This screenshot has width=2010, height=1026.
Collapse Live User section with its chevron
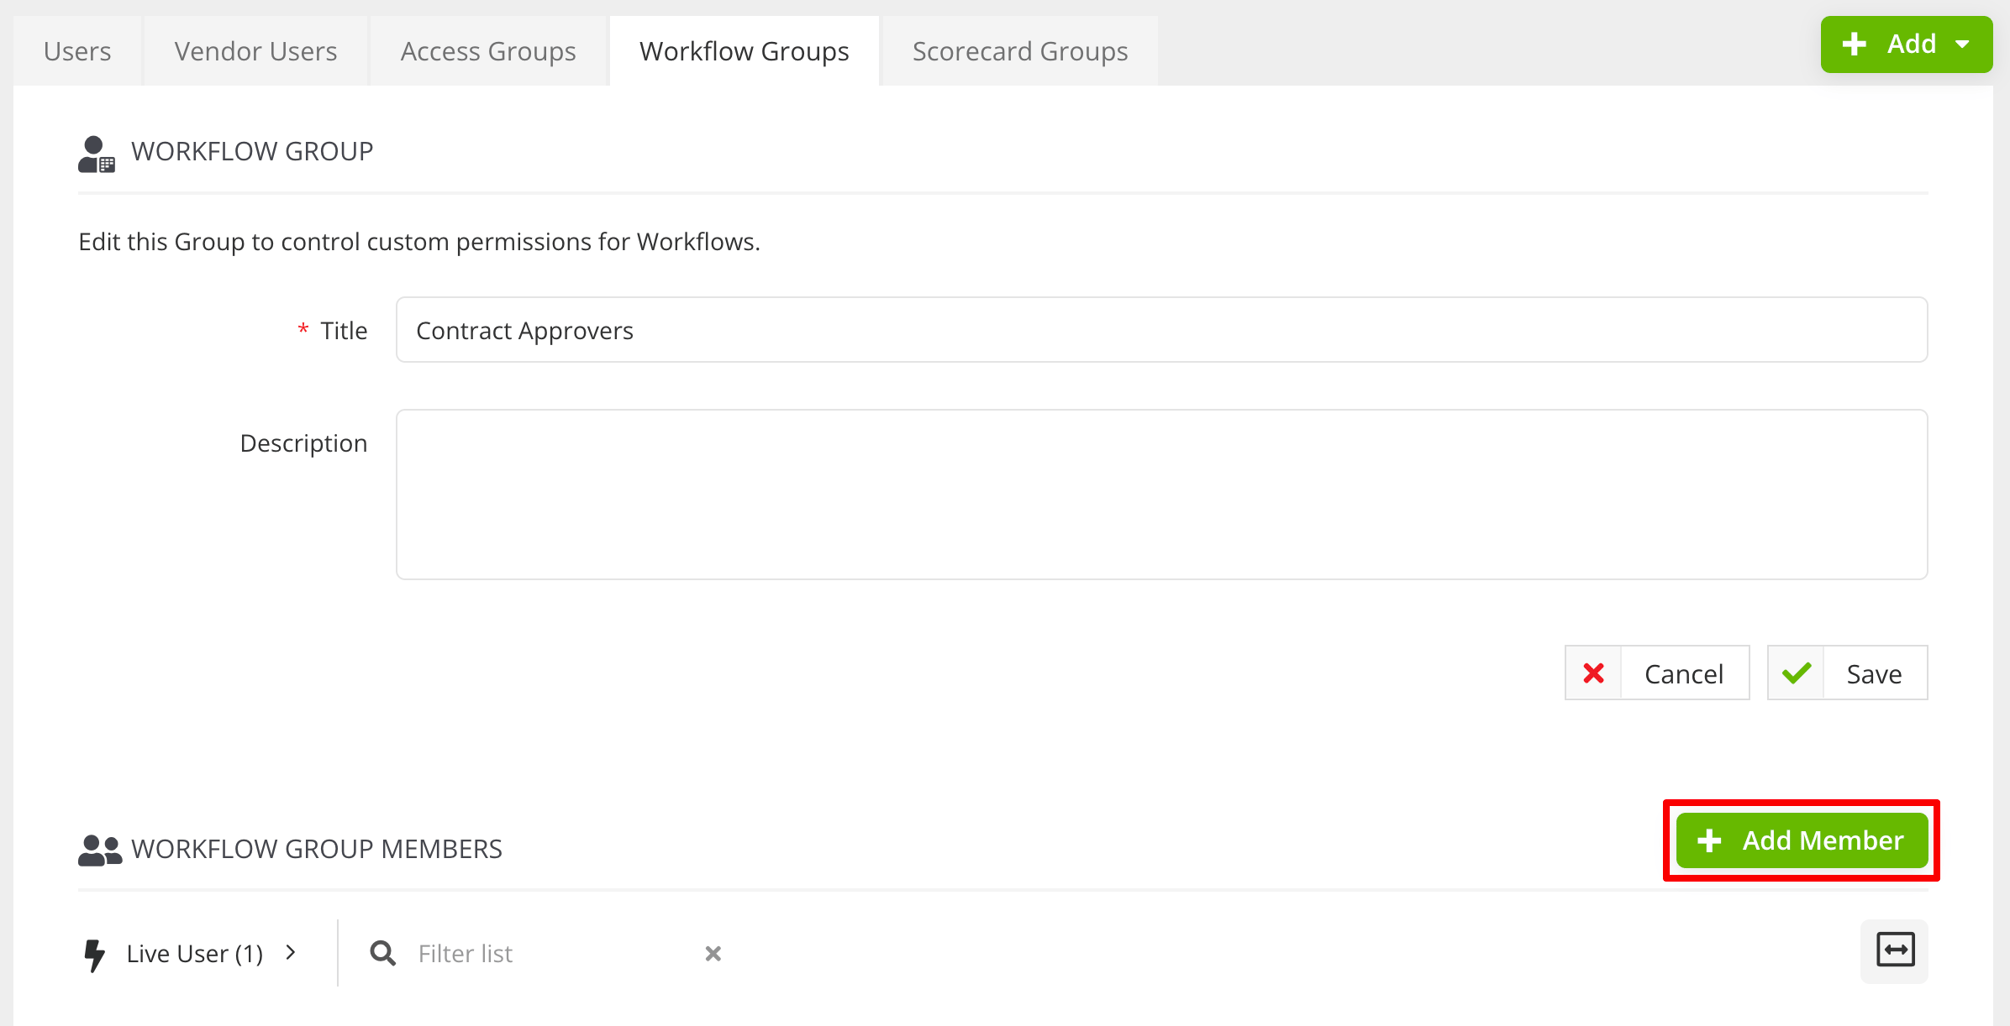[x=292, y=953]
